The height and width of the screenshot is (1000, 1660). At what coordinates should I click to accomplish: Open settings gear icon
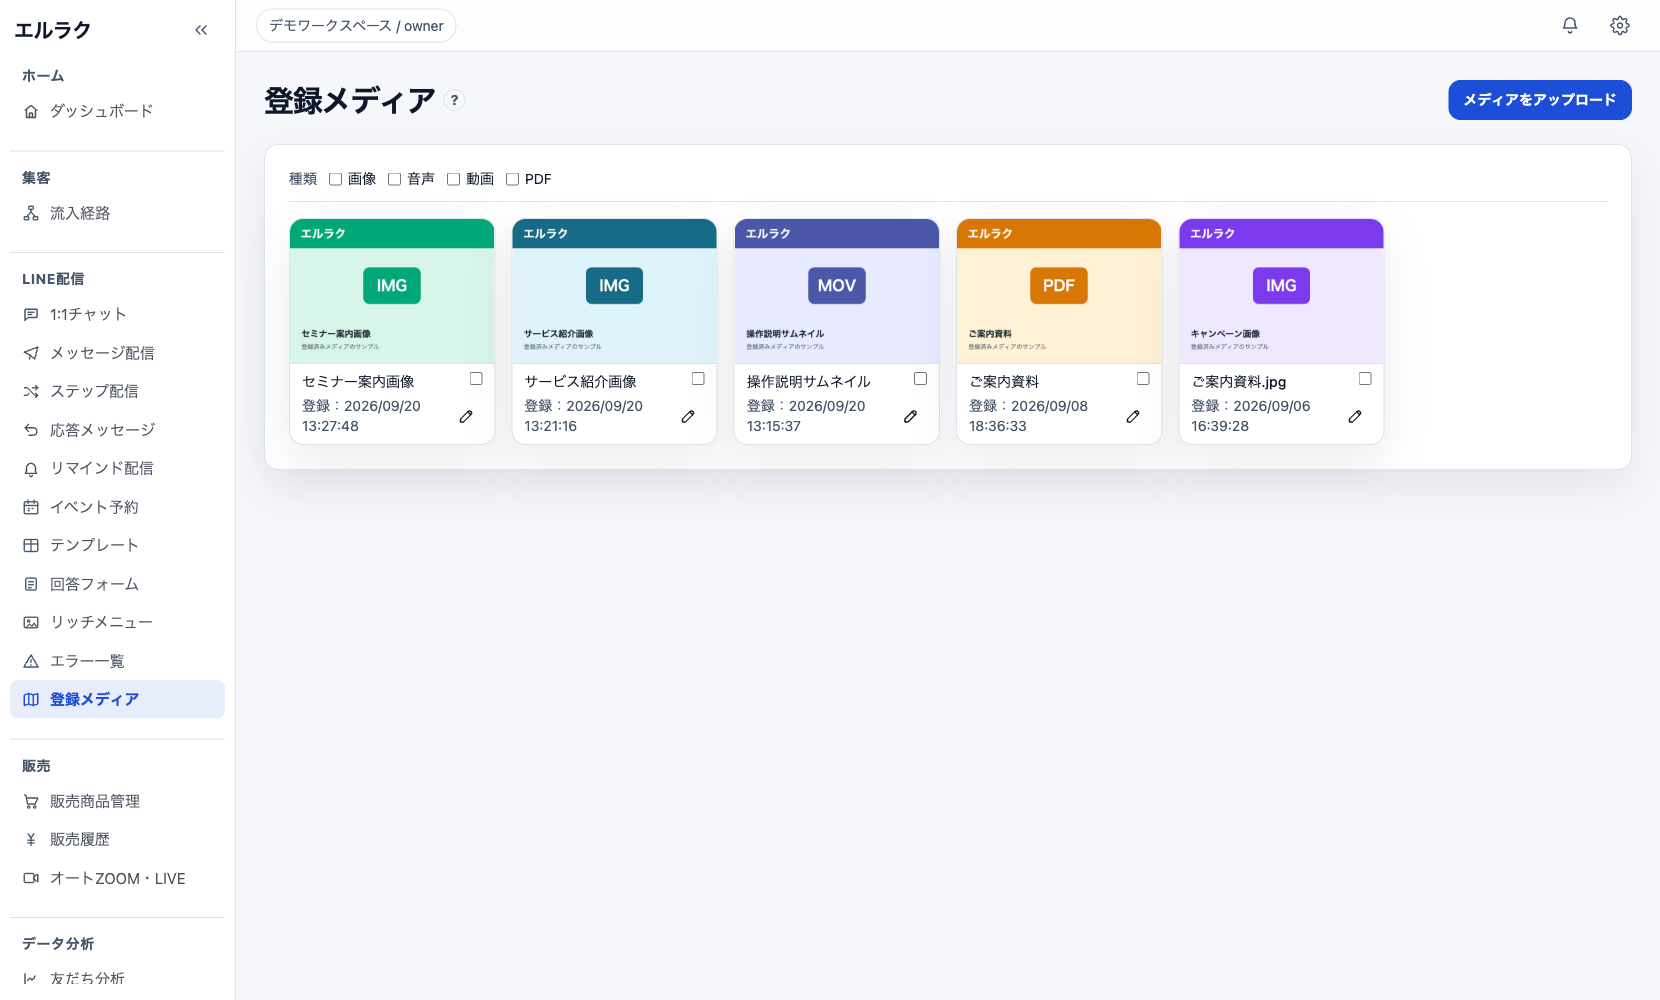click(1620, 26)
